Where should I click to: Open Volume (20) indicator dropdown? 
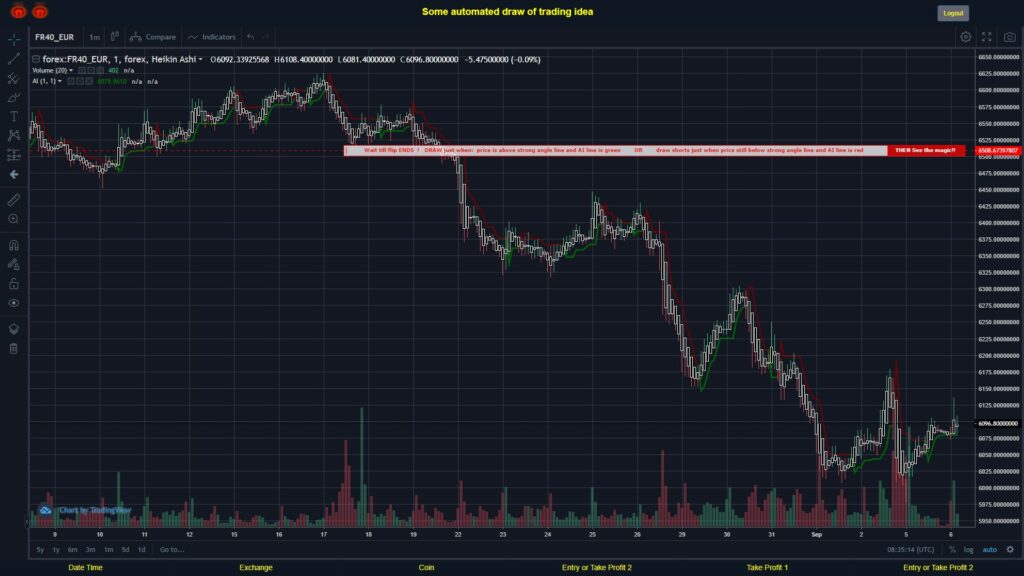[71, 71]
